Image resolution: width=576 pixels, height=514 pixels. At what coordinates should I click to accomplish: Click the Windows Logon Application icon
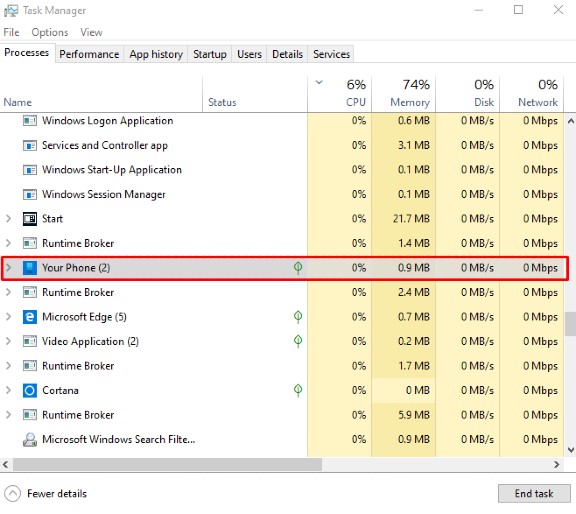[30, 121]
